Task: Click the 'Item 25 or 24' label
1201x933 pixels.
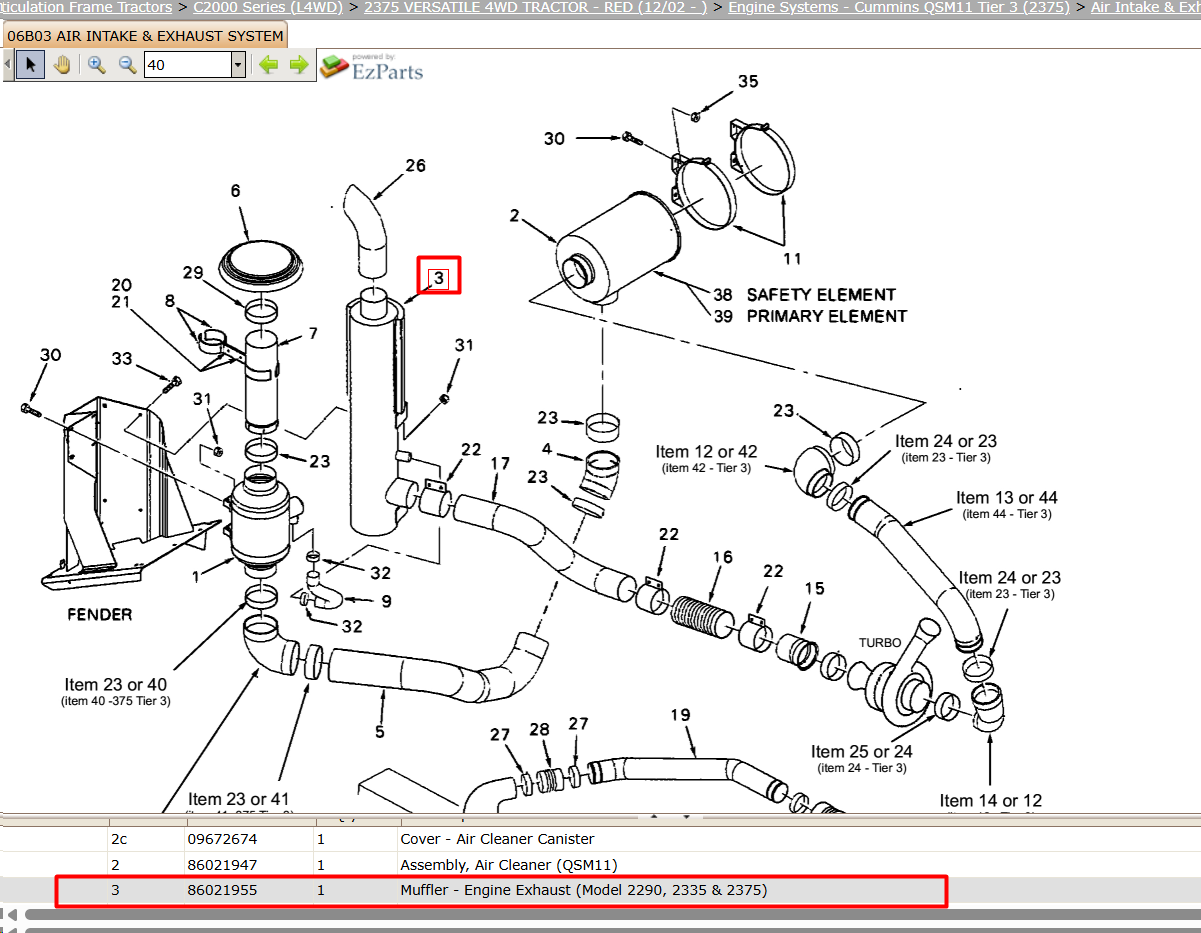Action: coord(862,751)
